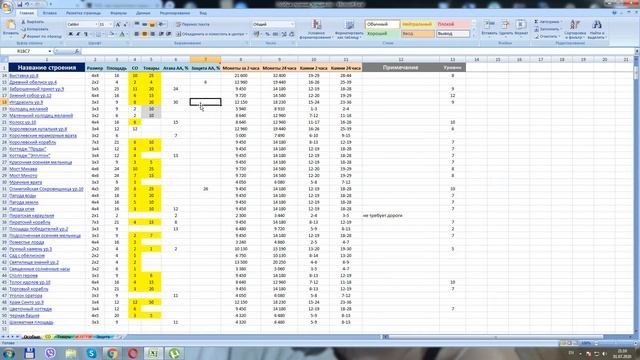
Task: Apply percent style format
Action: [x=267, y=34]
